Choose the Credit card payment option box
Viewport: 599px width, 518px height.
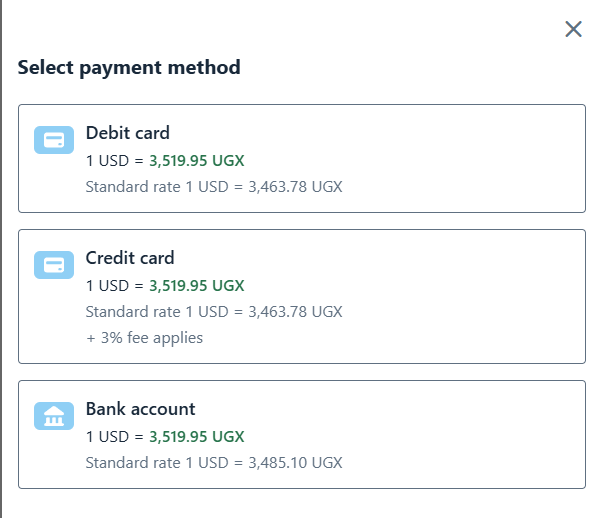pyautogui.click(x=302, y=296)
